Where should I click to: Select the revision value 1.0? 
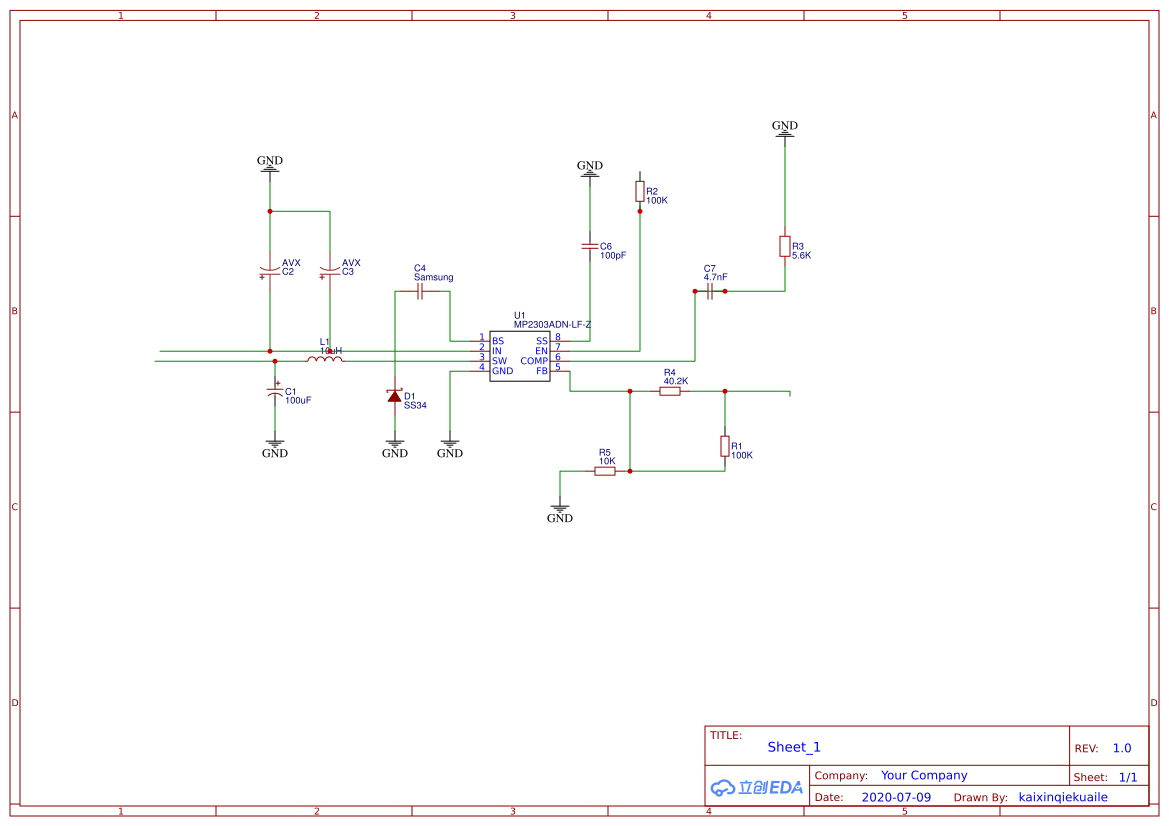point(1121,748)
